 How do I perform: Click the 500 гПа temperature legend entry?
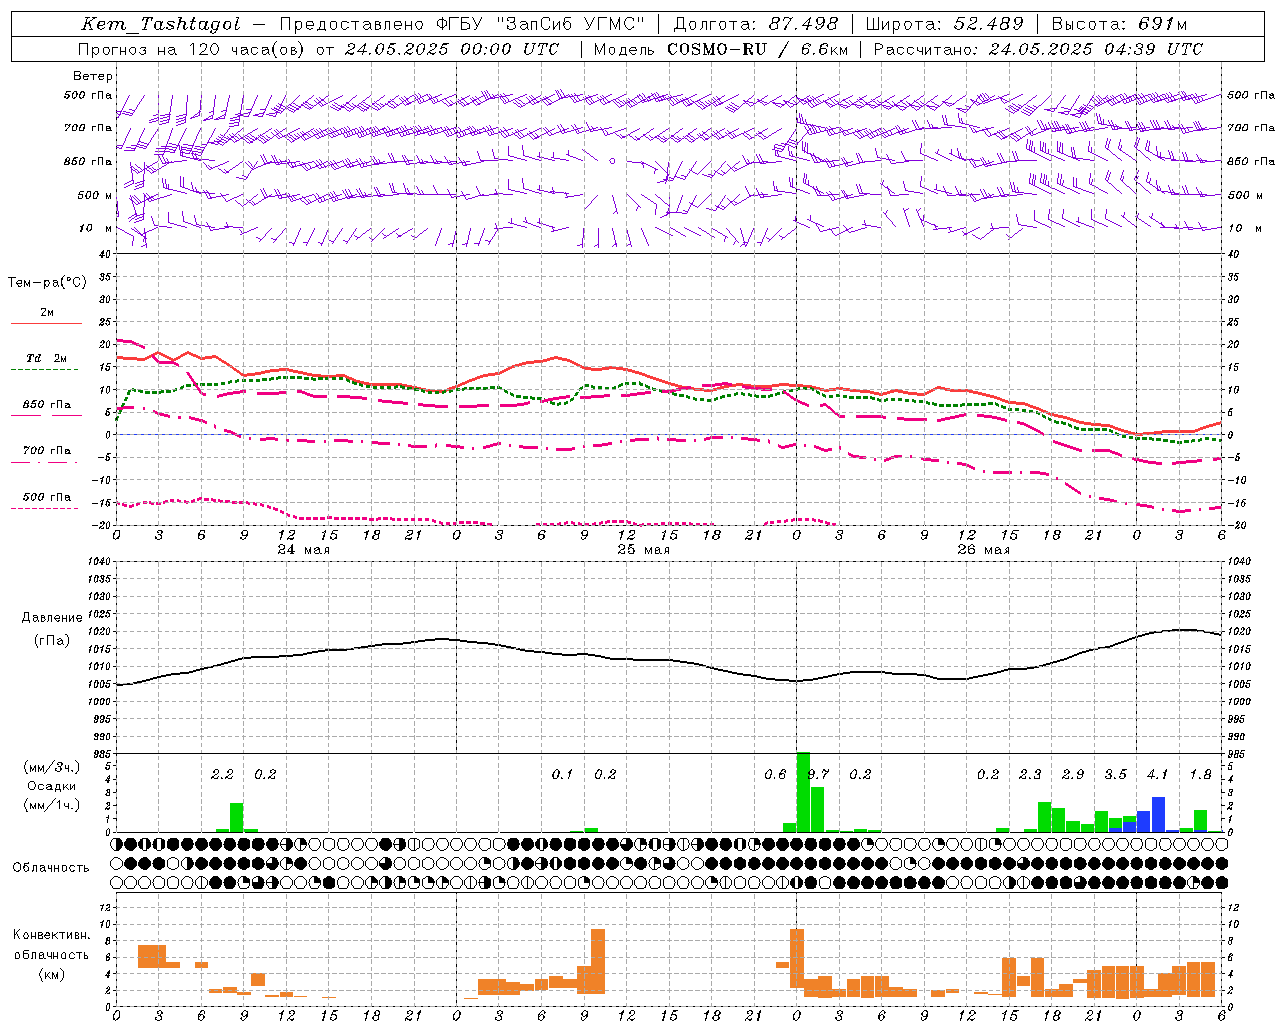[x=47, y=497]
